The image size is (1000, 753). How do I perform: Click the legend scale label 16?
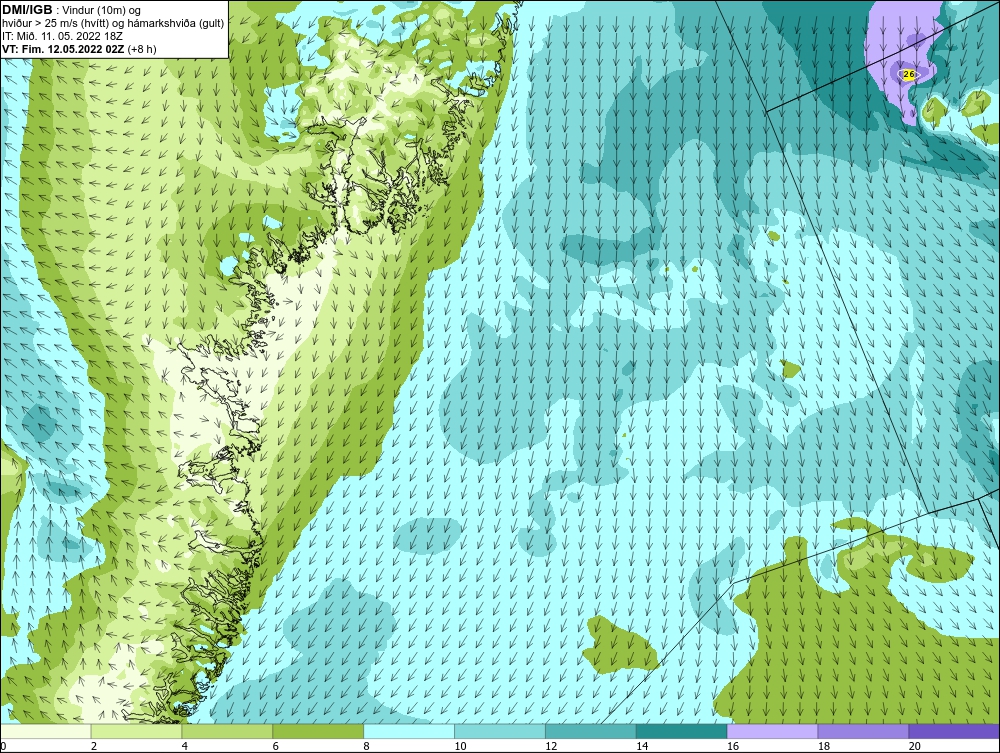pos(733,746)
